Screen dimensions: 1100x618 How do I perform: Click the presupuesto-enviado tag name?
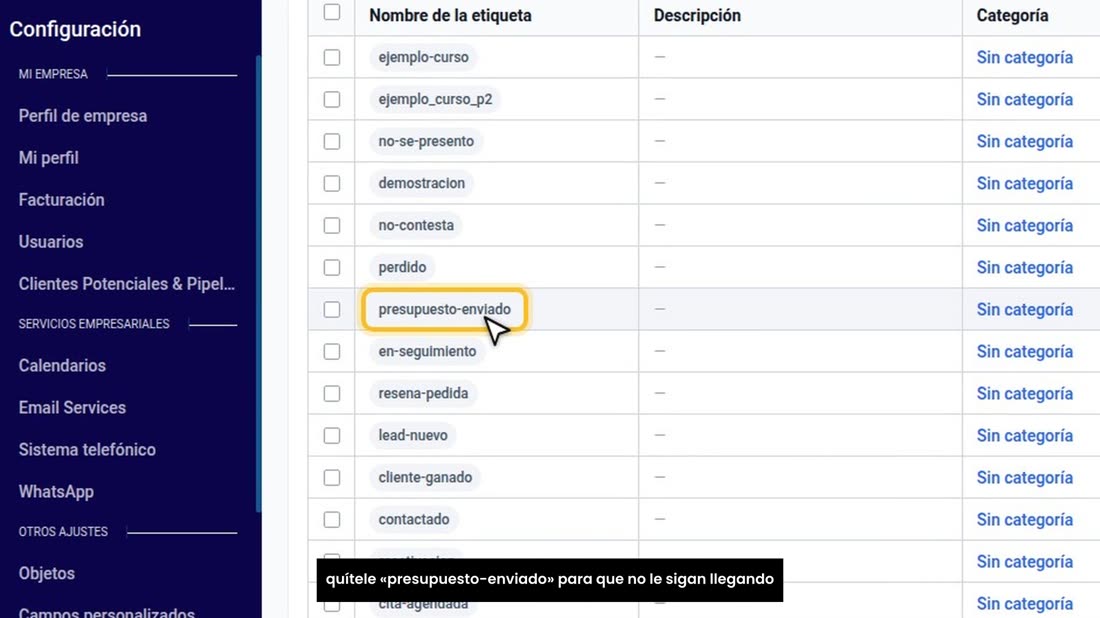tap(445, 309)
